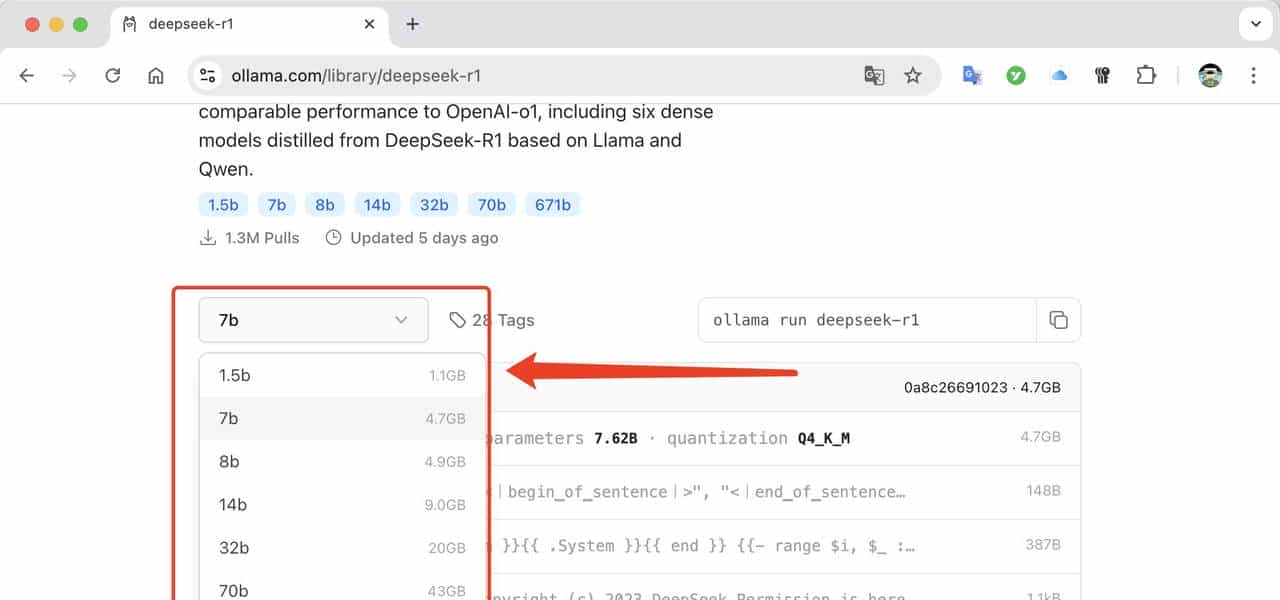The image size is (1280, 600).
Task: Choose 14b in the dropdown list
Action: 342,505
